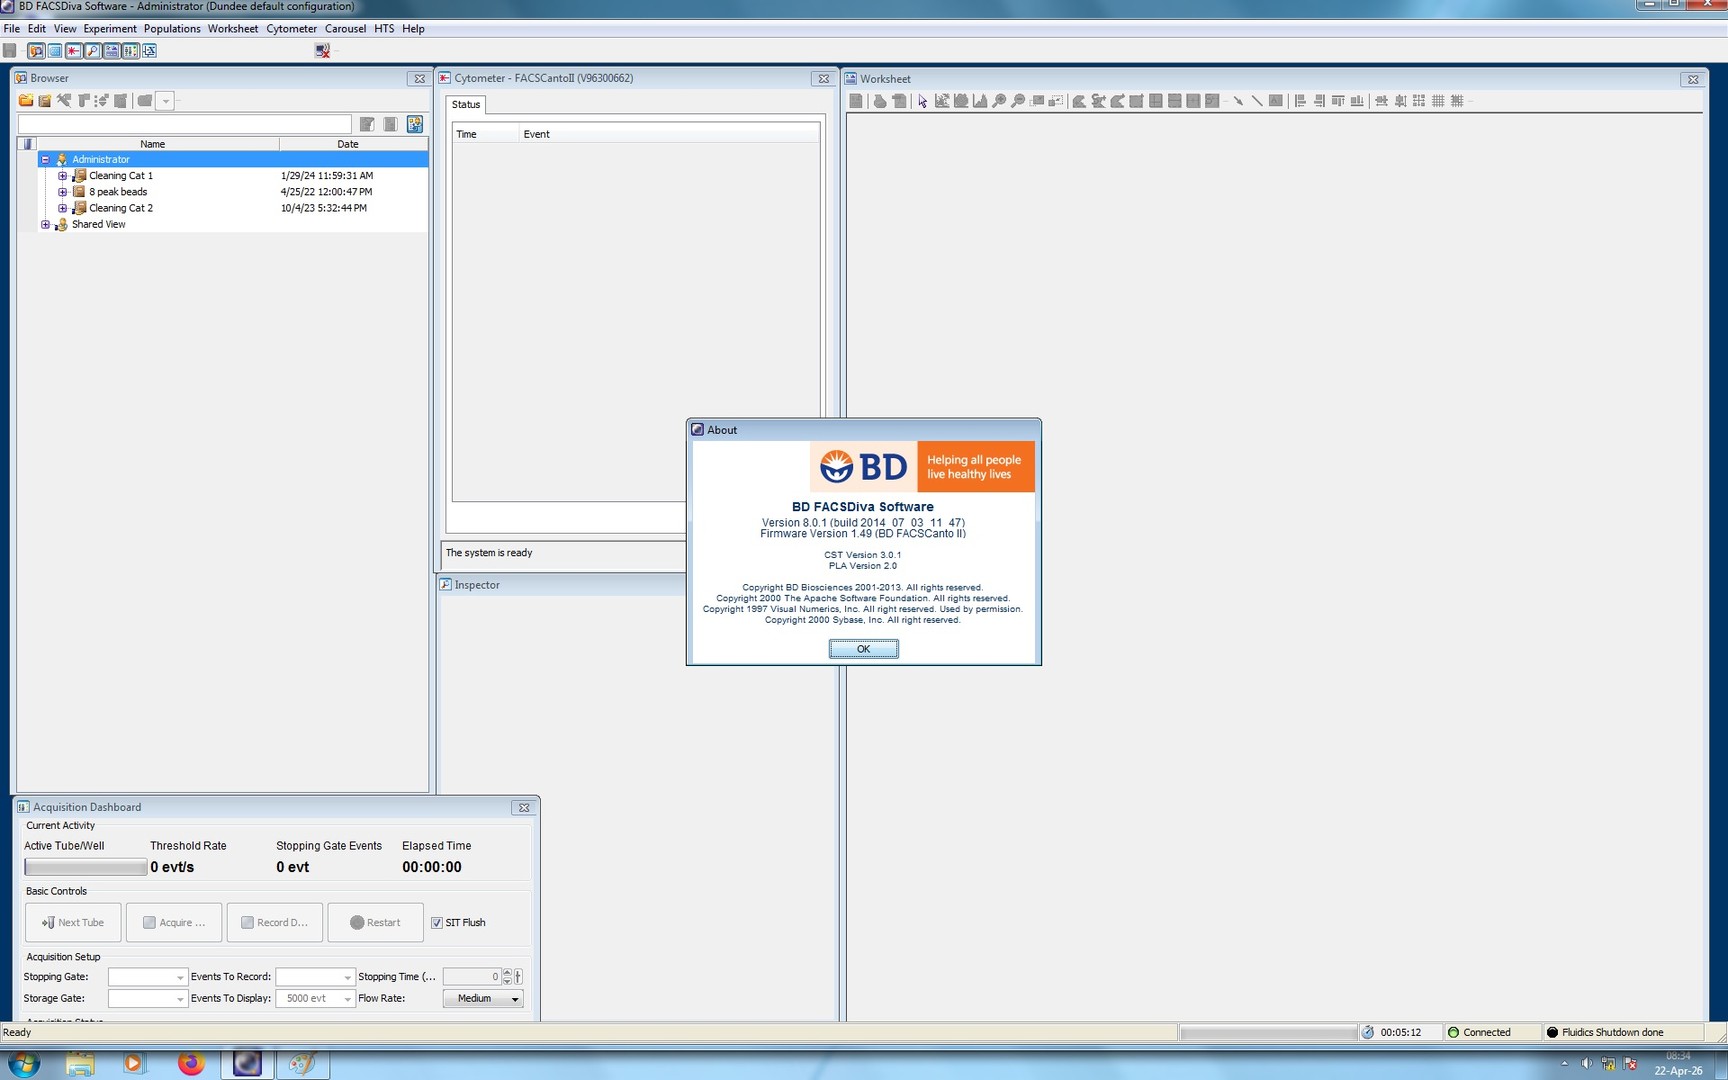The width and height of the screenshot is (1728, 1080).
Task: Click the Browser view toggle icon in main toolbar
Action: click(x=36, y=51)
